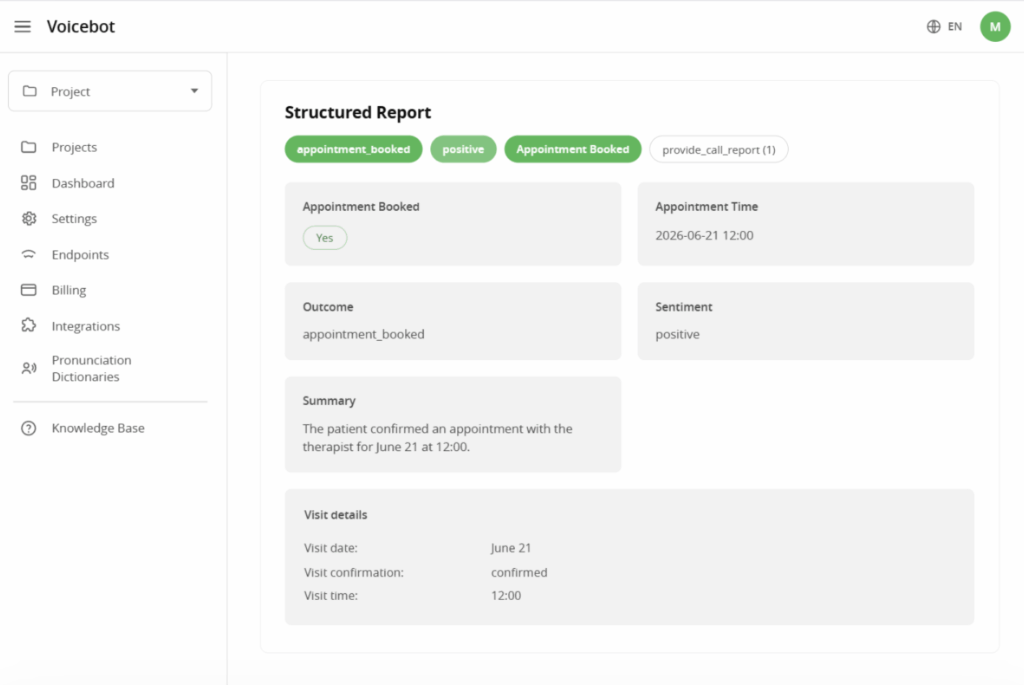Click the Settings gear icon
Viewport: 1024px width, 685px height.
coord(29,218)
